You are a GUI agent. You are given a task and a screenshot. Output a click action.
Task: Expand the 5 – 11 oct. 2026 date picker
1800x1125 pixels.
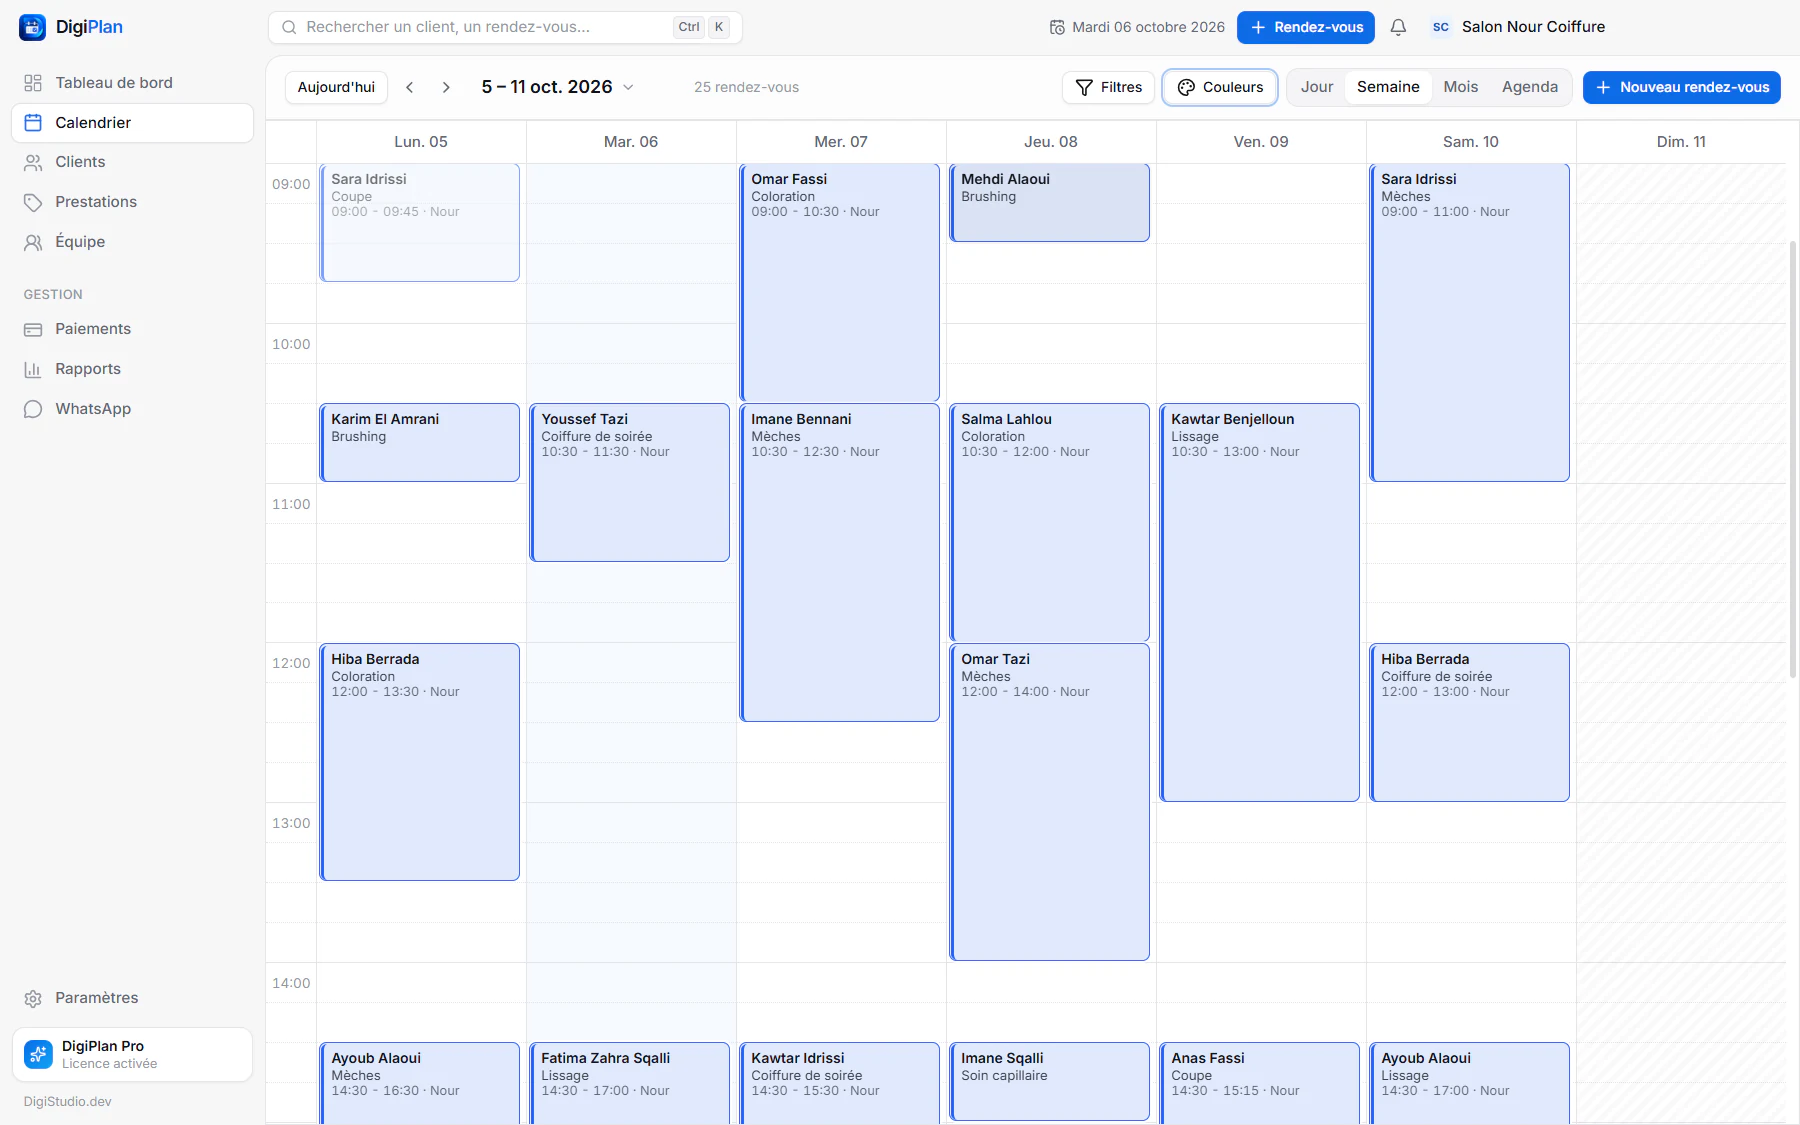tap(557, 87)
